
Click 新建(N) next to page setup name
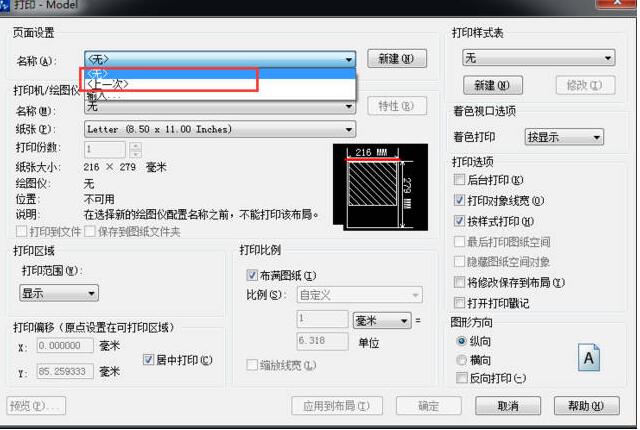point(397,59)
